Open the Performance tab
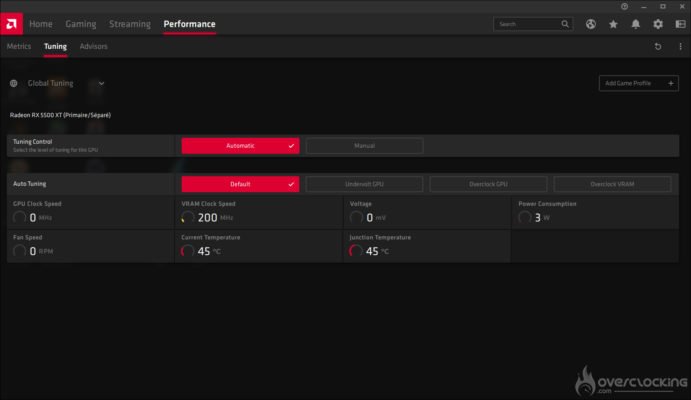Screen dimensions: 691x400 pos(189,24)
